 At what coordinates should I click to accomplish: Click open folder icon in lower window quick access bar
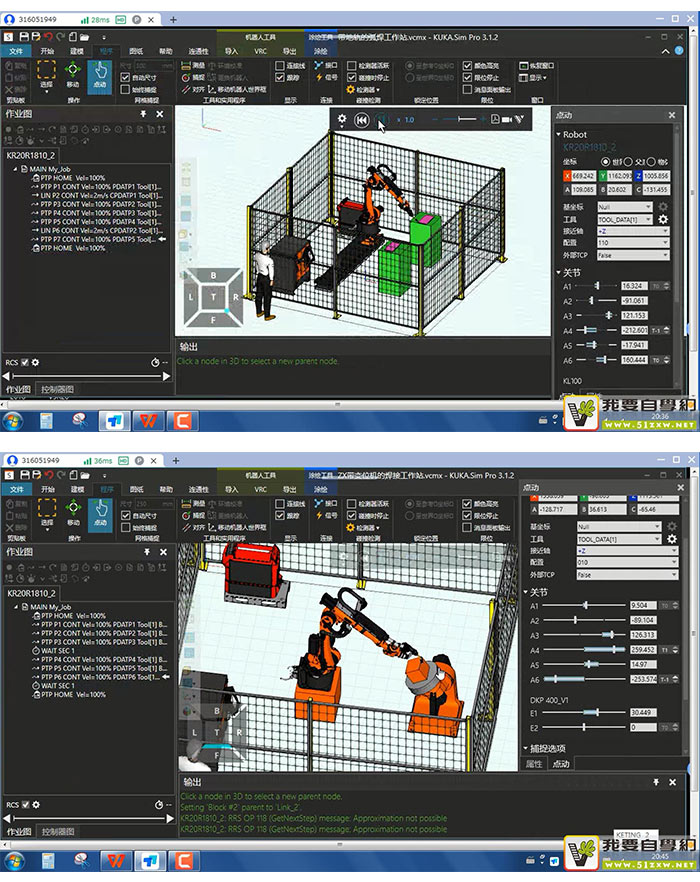pos(85,475)
